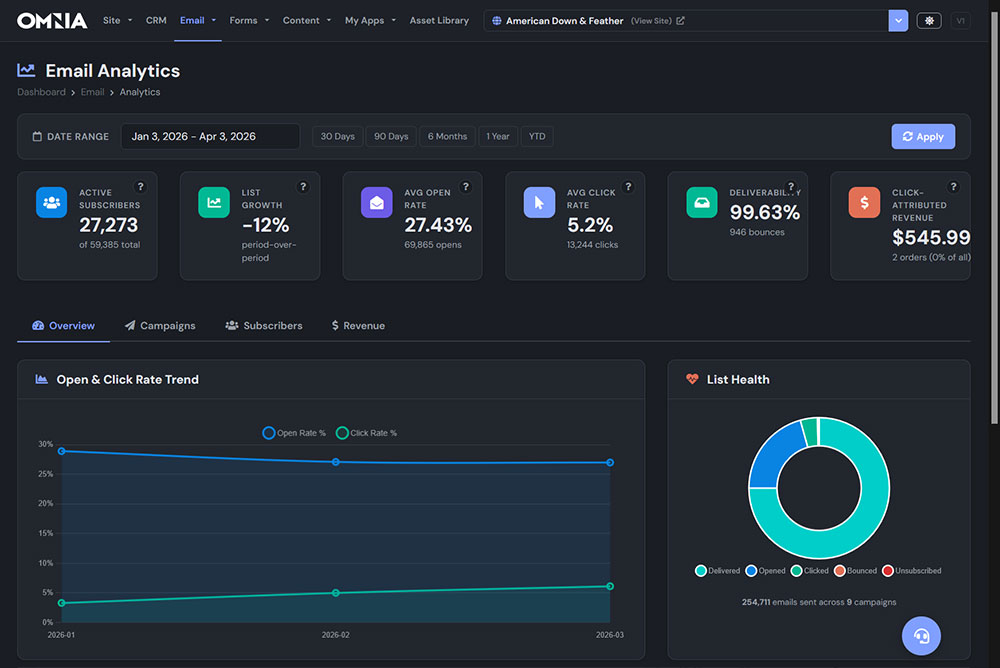The width and height of the screenshot is (1000, 668).
Task: Click the Delivered teal color swatch
Action: [x=700, y=570]
